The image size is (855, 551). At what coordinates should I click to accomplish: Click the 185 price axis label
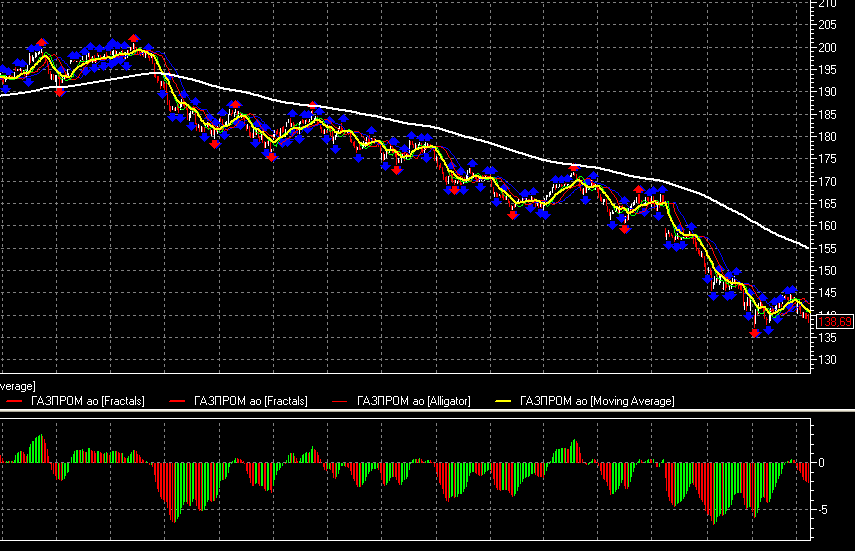(x=827, y=115)
